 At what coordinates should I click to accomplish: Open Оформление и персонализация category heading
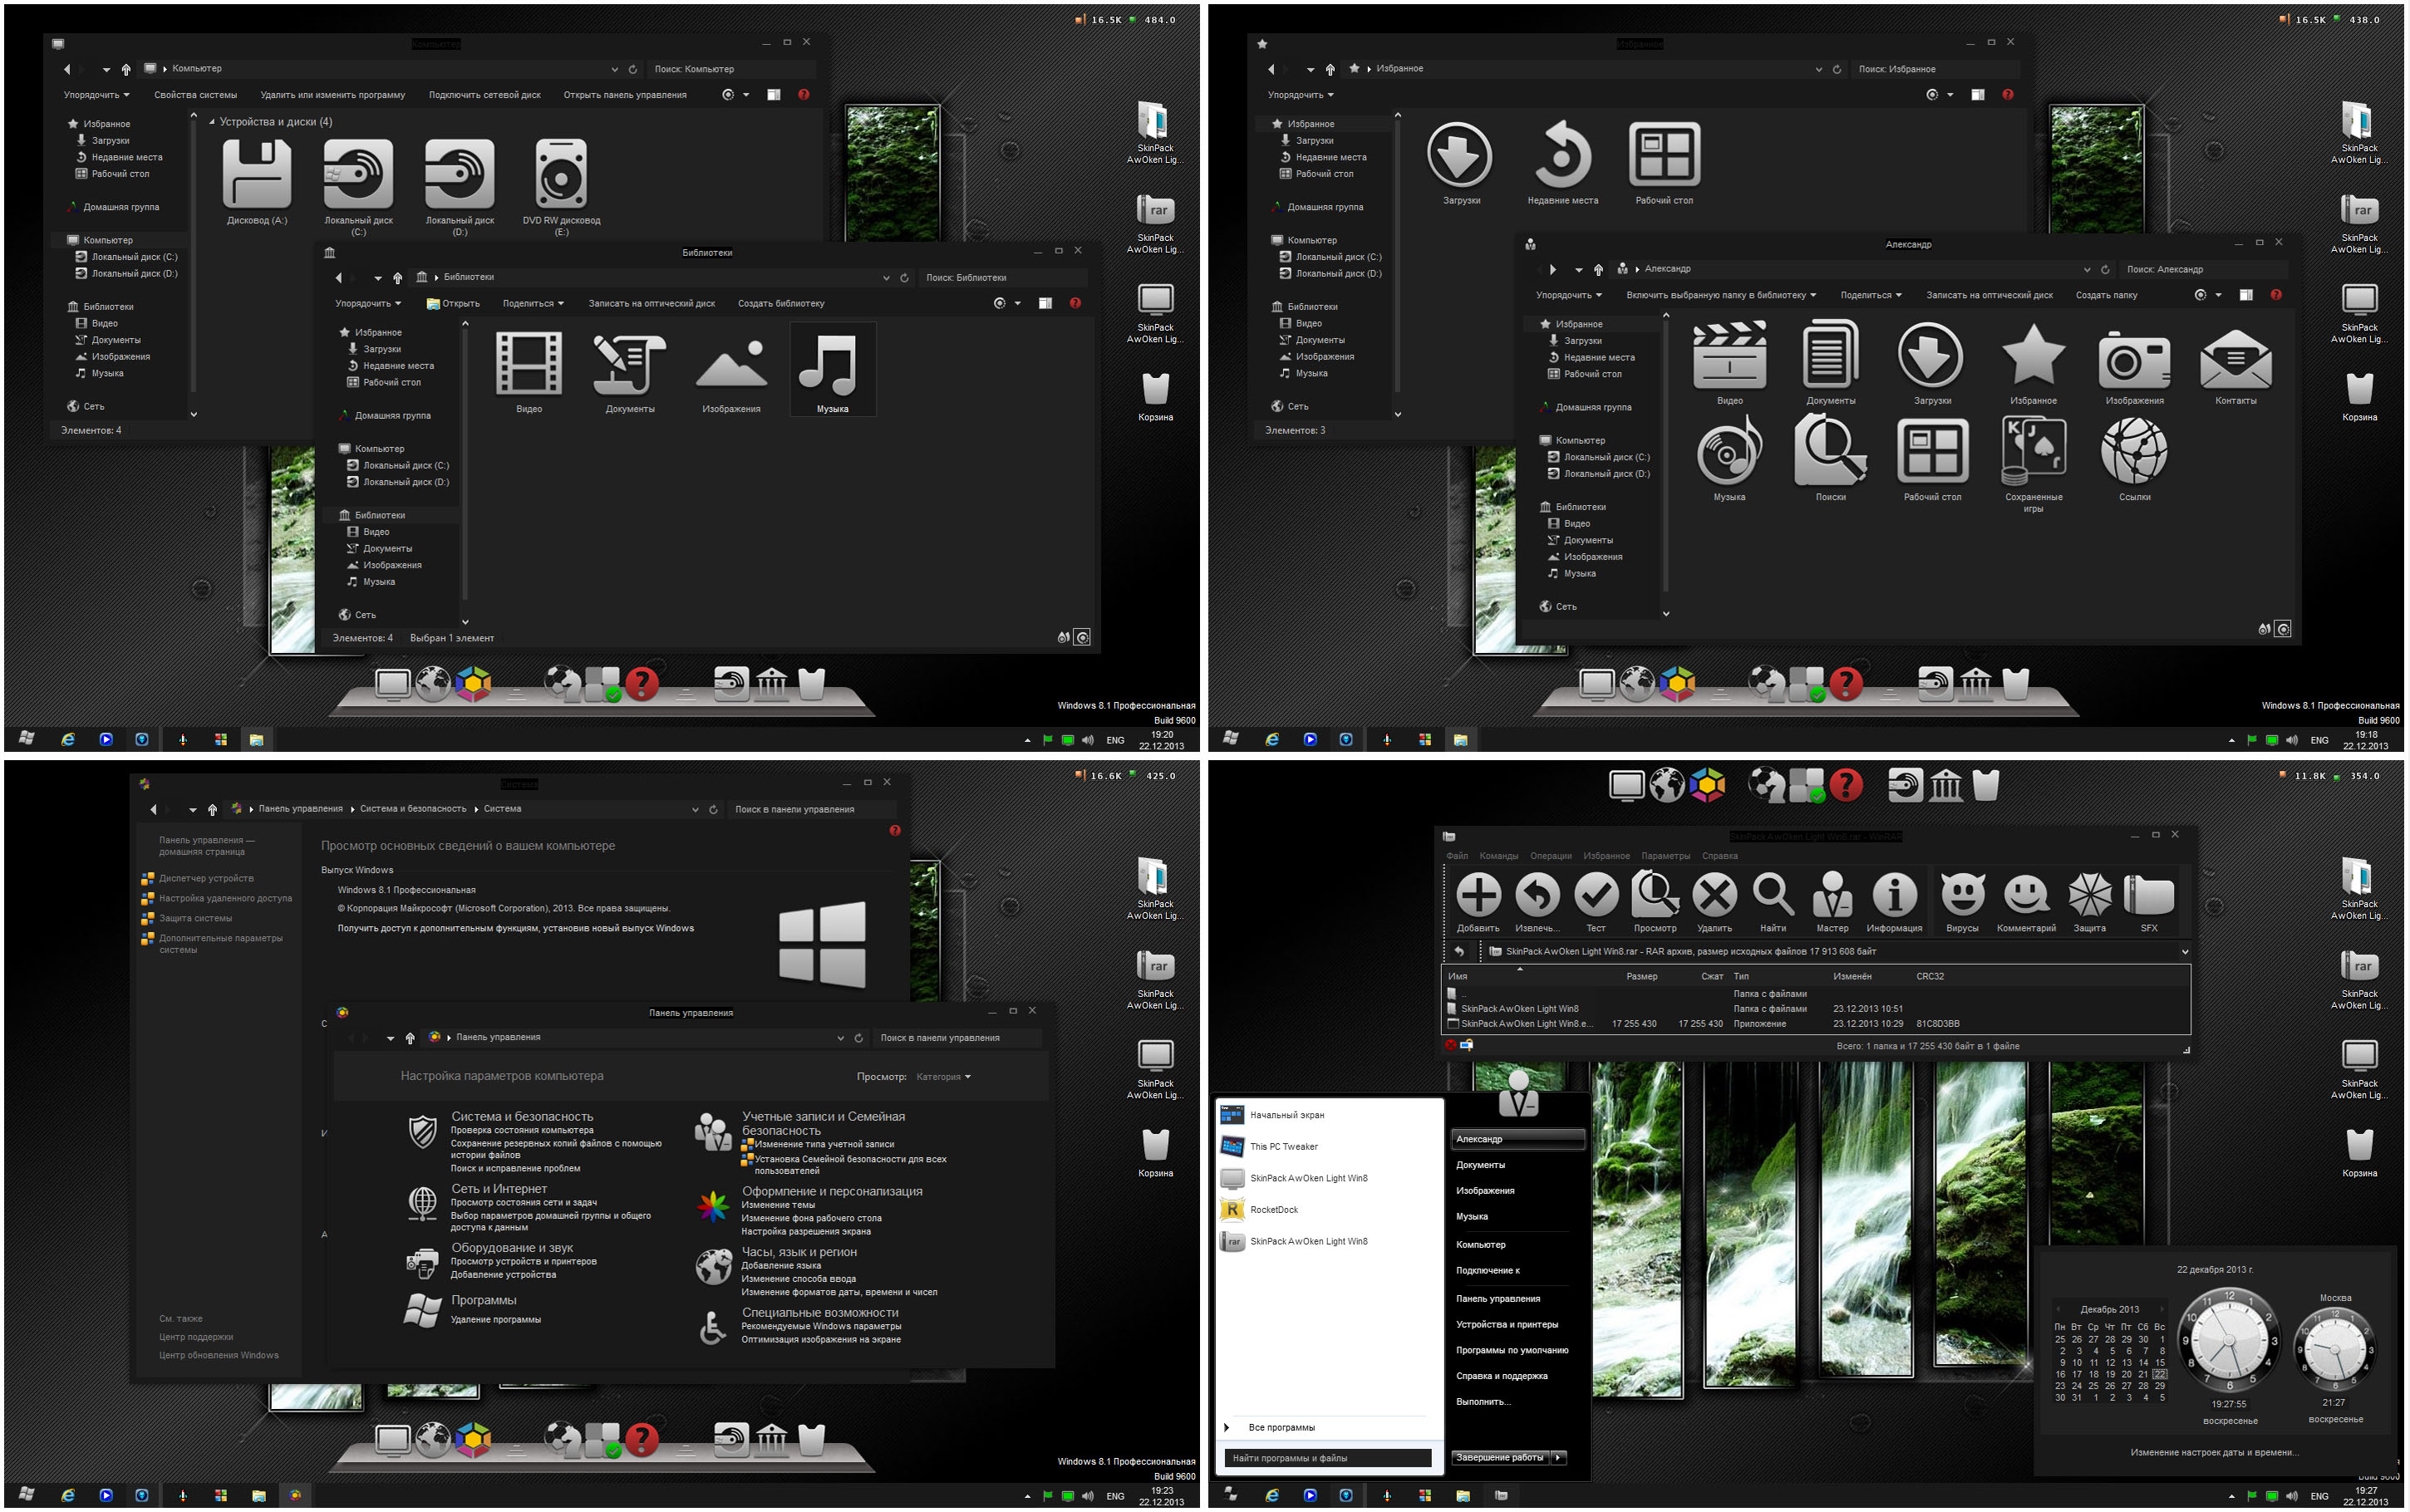pos(832,1191)
